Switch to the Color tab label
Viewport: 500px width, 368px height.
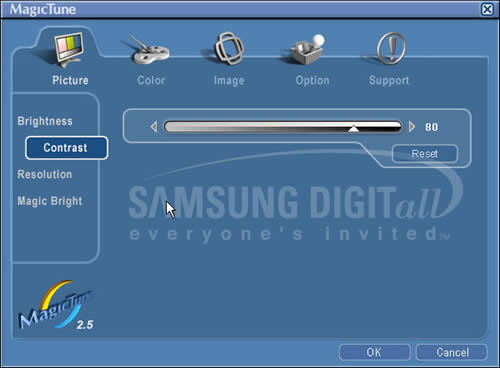point(151,80)
